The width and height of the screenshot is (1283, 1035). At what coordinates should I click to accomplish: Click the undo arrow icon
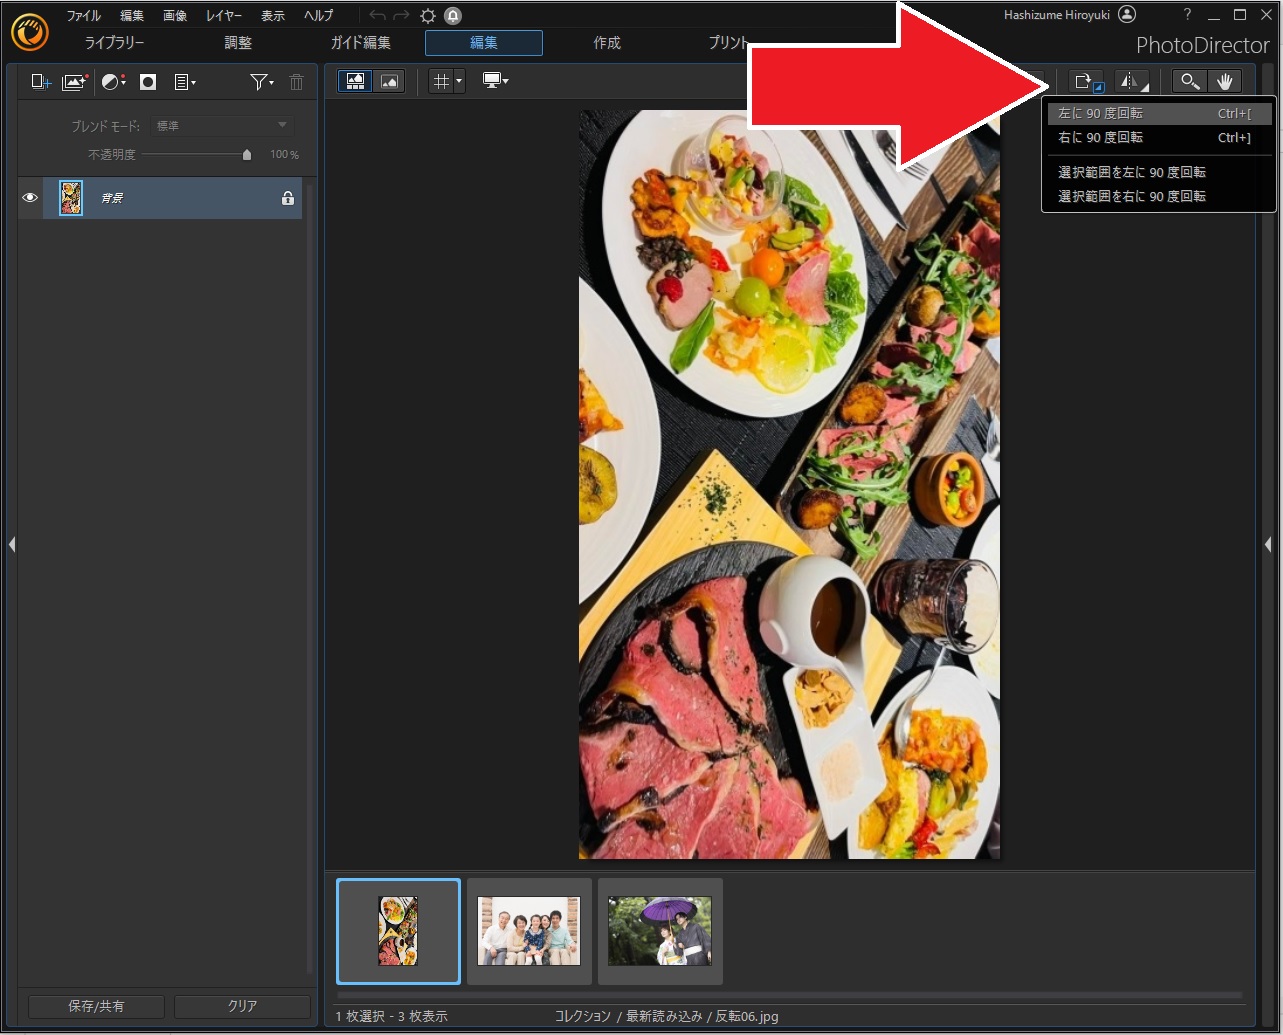377,16
